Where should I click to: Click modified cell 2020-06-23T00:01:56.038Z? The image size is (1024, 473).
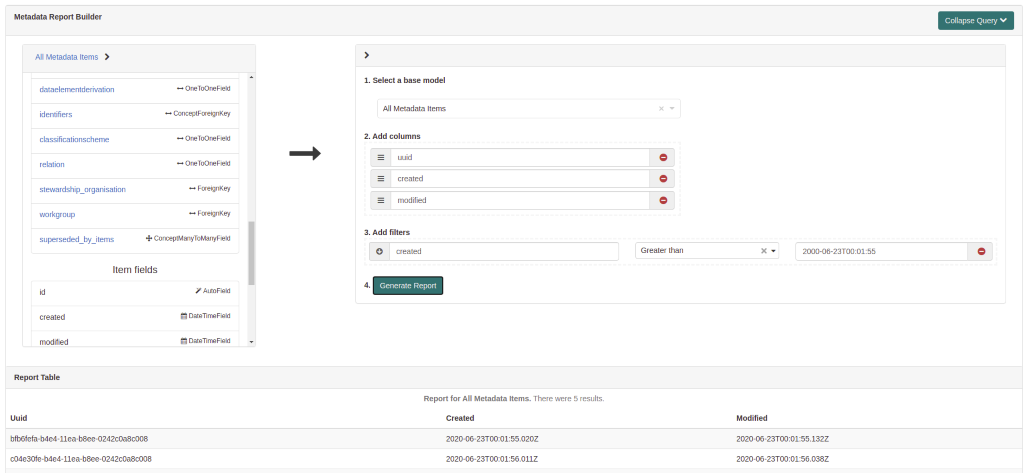782,459
